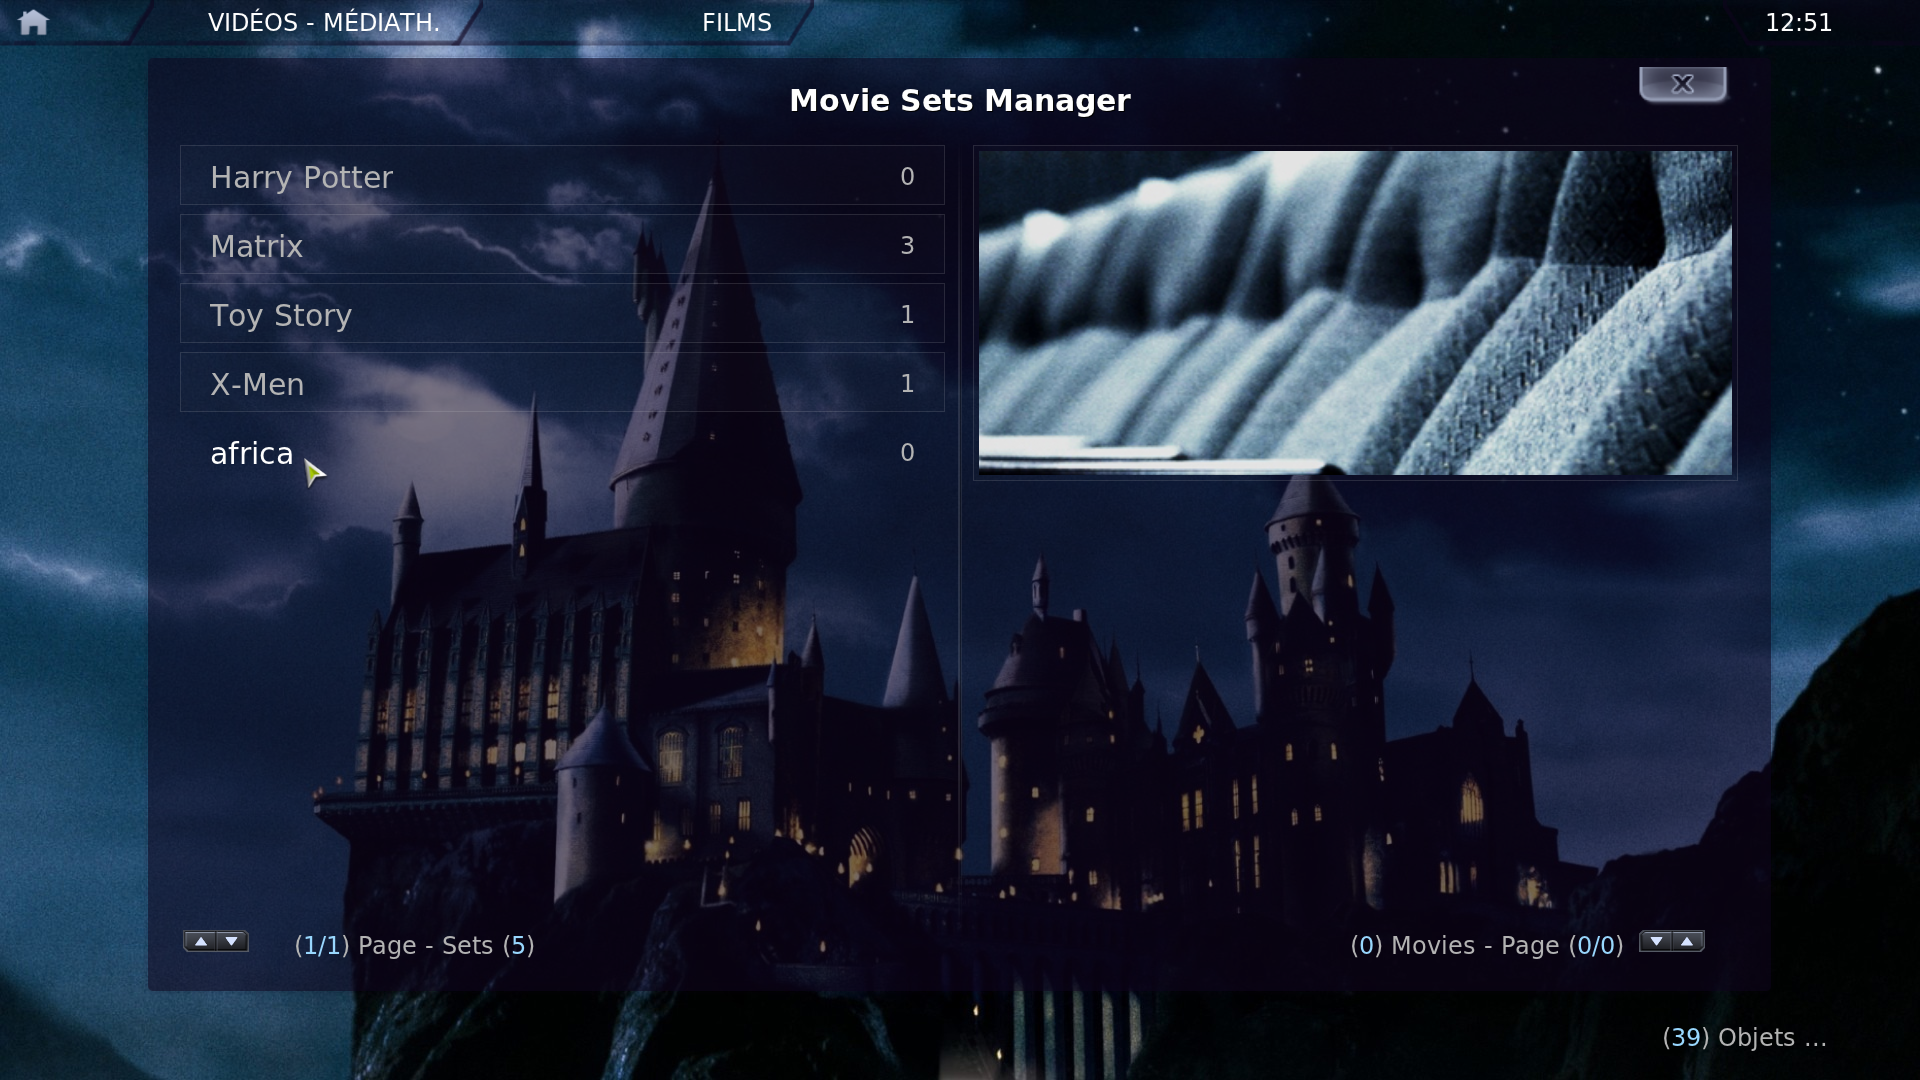Click the X-Men movie count 1
The height and width of the screenshot is (1080, 1920).
pos(907,383)
